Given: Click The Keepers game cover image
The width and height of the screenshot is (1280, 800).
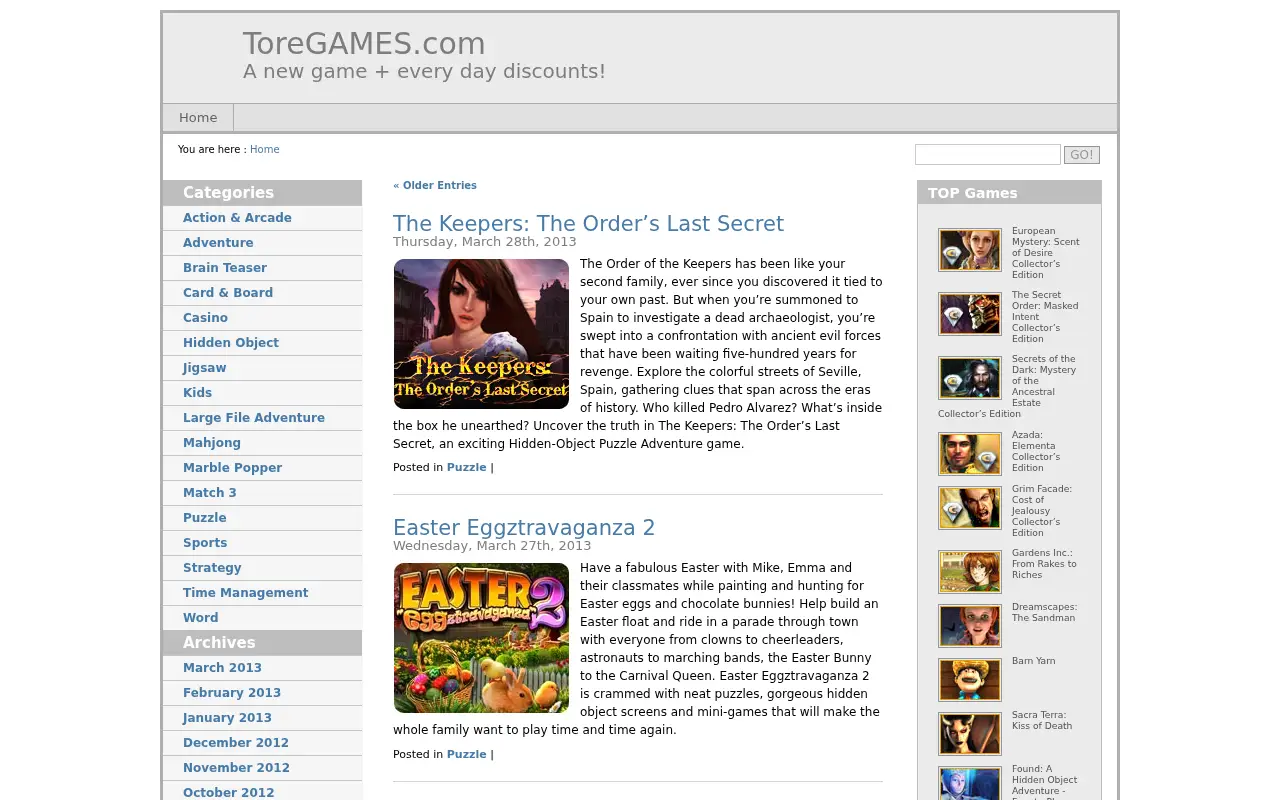Looking at the screenshot, I should coord(481,334).
